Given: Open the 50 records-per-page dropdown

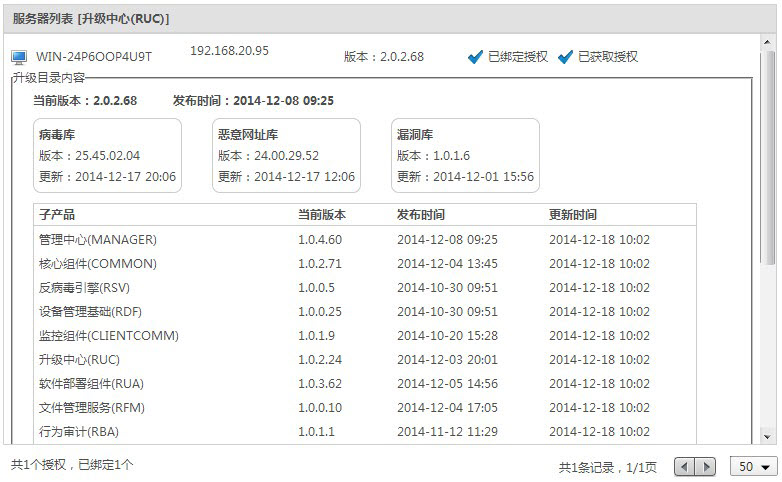Looking at the screenshot, I should click(755, 467).
